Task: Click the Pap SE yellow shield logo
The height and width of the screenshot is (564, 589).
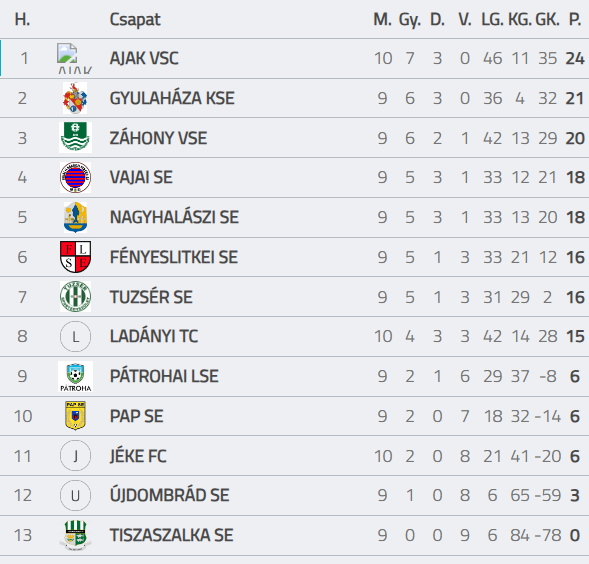Action: point(75,416)
